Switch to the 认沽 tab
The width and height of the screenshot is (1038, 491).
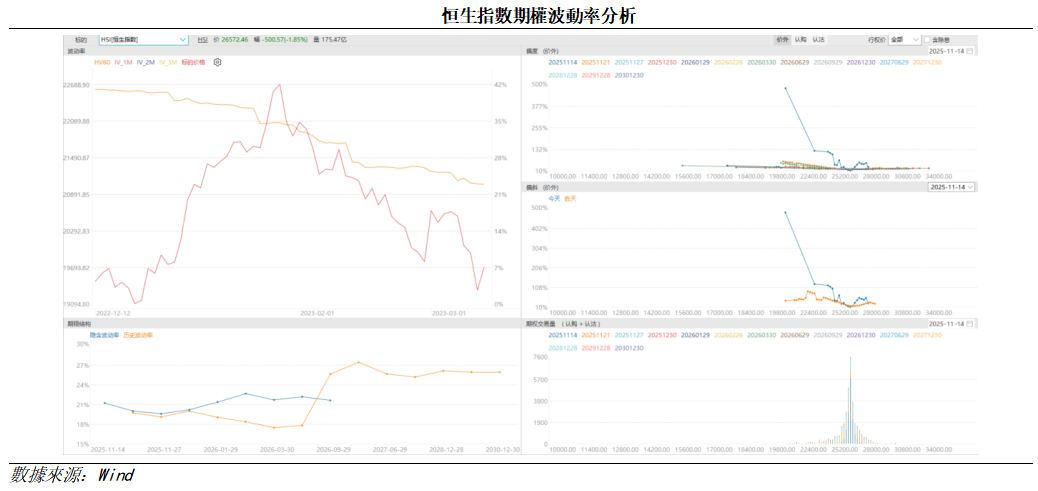(818, 39)
